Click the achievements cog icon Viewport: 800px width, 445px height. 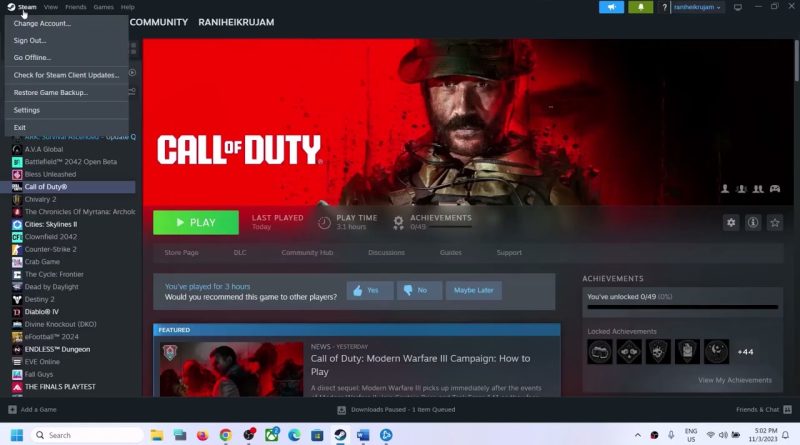398,222
